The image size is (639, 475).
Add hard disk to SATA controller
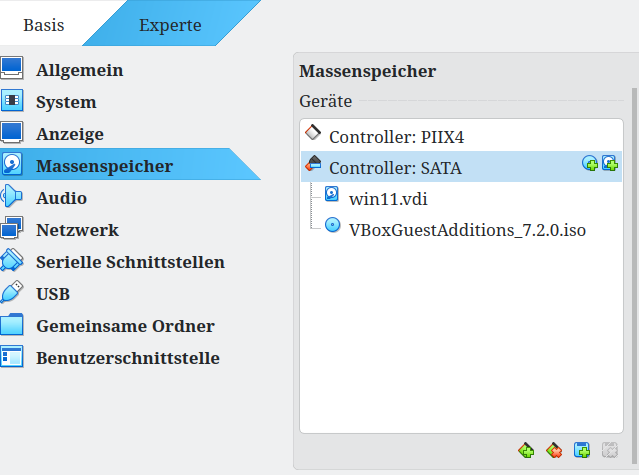coord(609,164)
